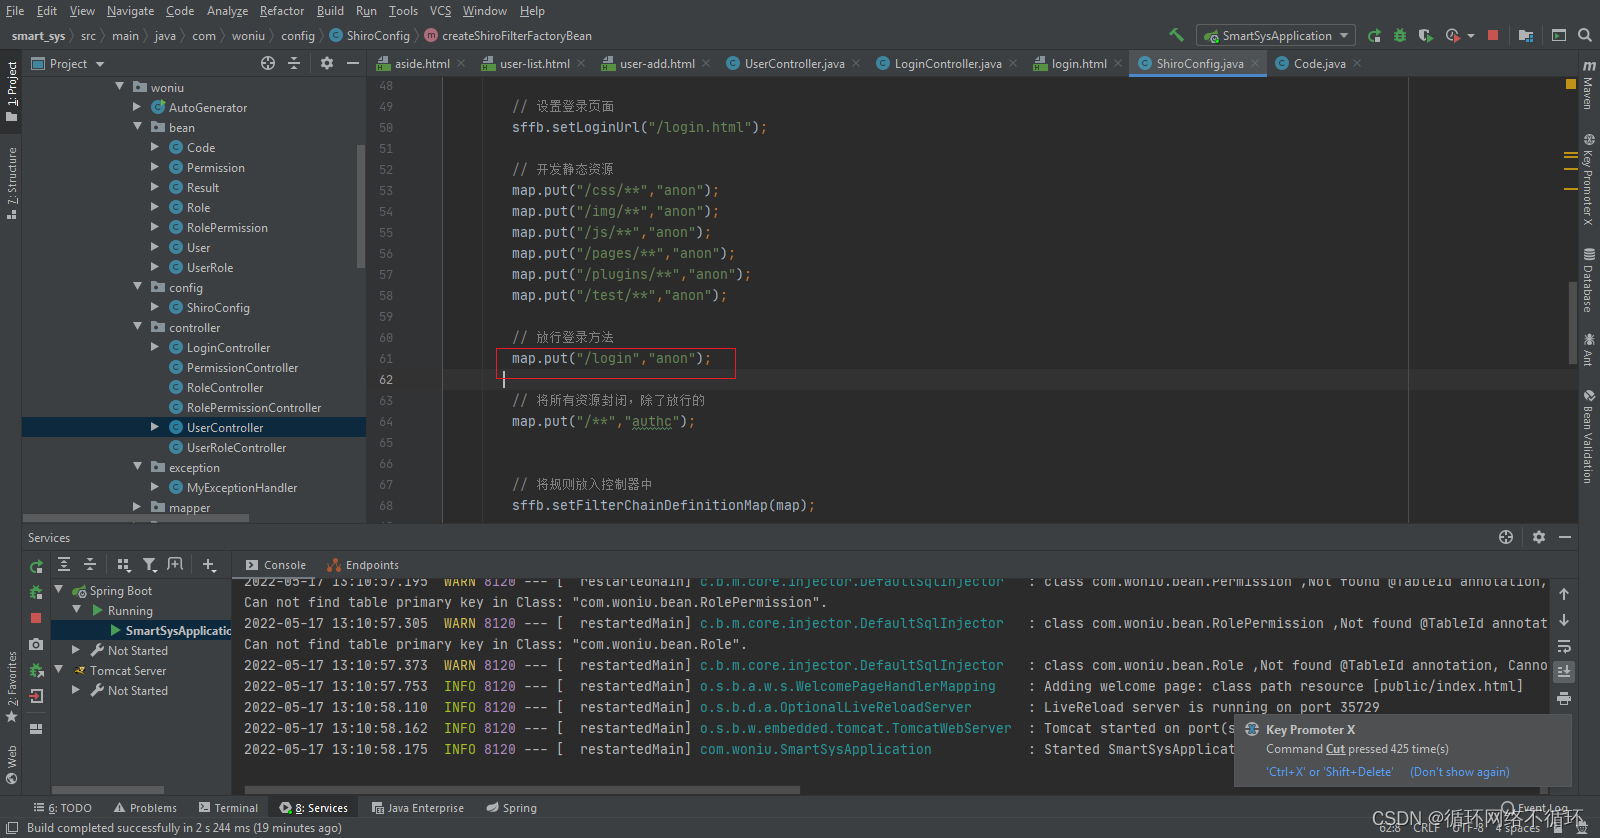This screenshot has height=838, width=1600.
Task: Toggle the Structure tool window
Action: [12, 184]
